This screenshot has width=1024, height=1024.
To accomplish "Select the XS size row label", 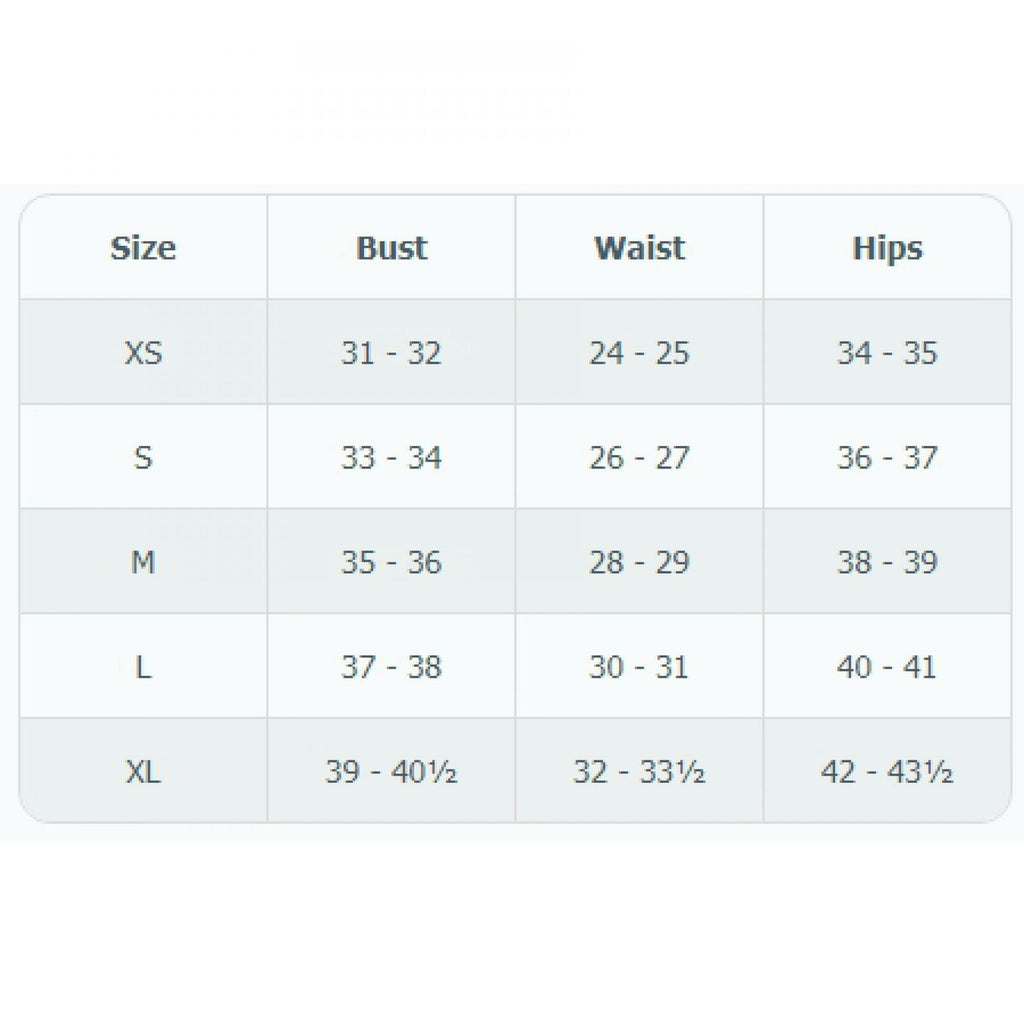I will coord(143,353).
